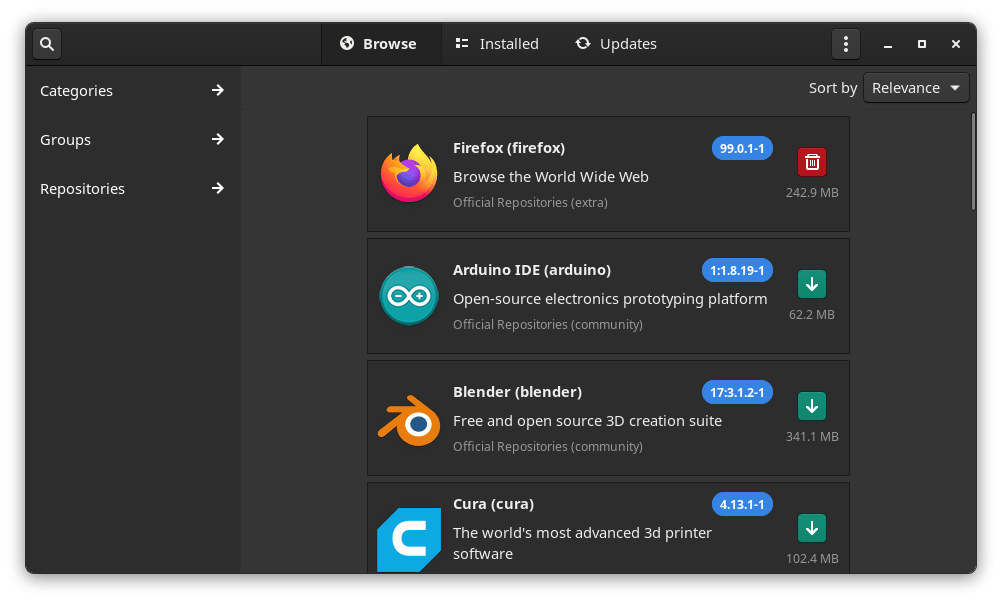Switch to the Installed tab
This screenshot has width=1002, height=602.
point(497,44)
